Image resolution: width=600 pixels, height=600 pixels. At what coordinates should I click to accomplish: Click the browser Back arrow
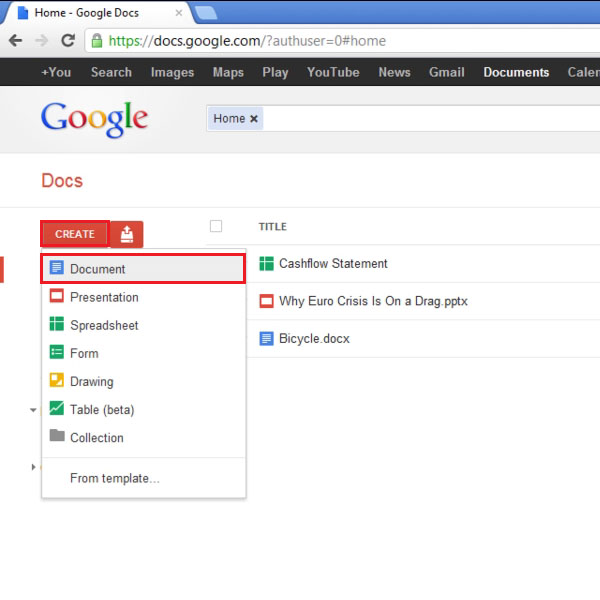click(x=15, y=40)
